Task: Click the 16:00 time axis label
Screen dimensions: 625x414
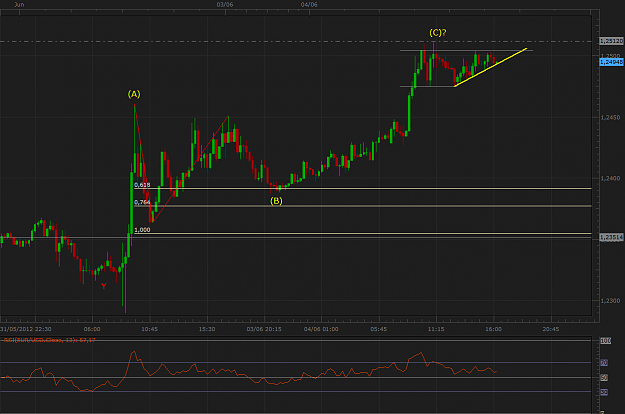Action: 493,329
